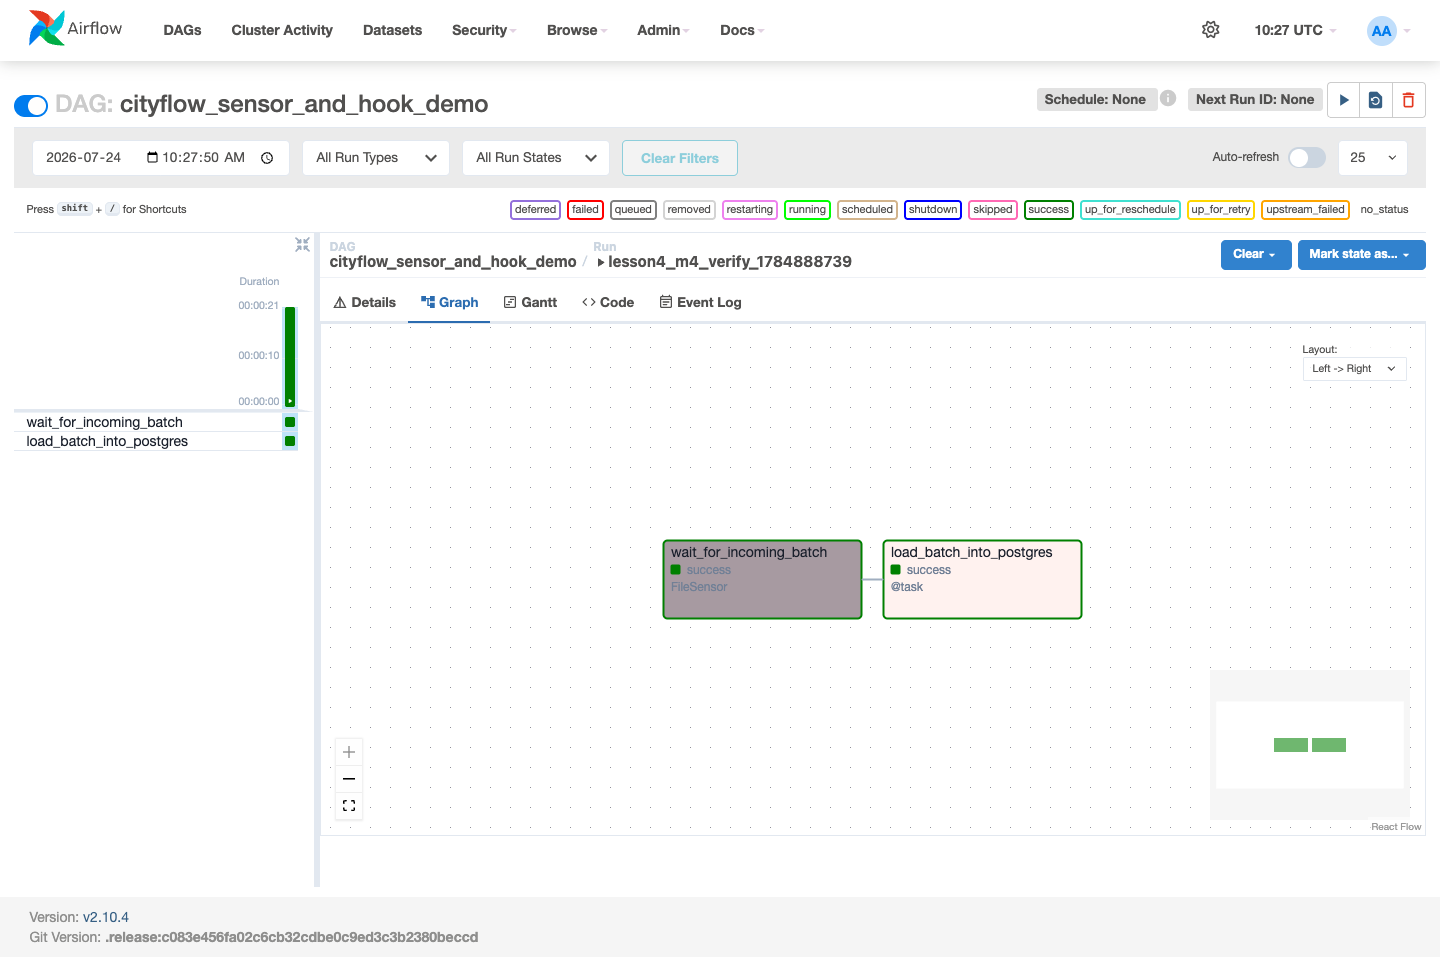
Task: Select load_batch_into_postgres task status square
Action: (x=290, y=441)
